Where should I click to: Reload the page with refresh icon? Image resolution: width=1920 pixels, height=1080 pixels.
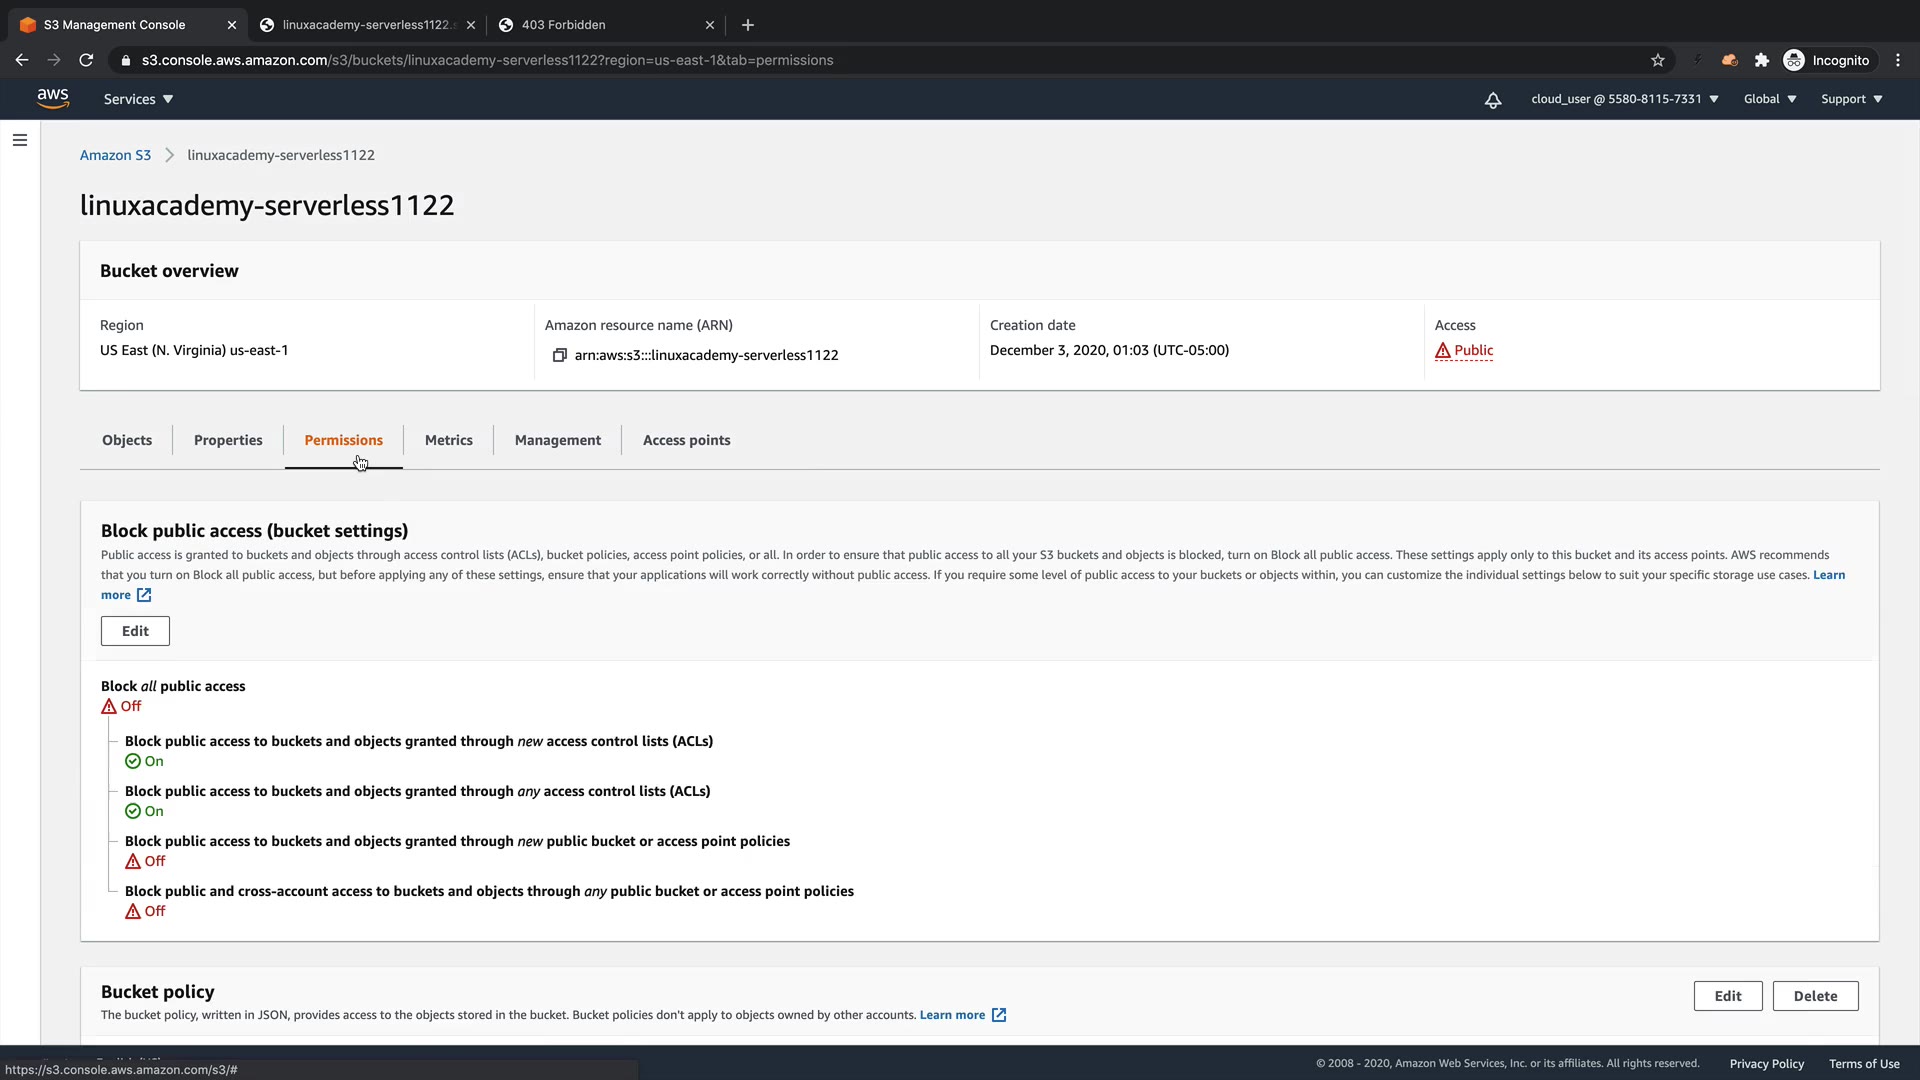click(86, 60)
